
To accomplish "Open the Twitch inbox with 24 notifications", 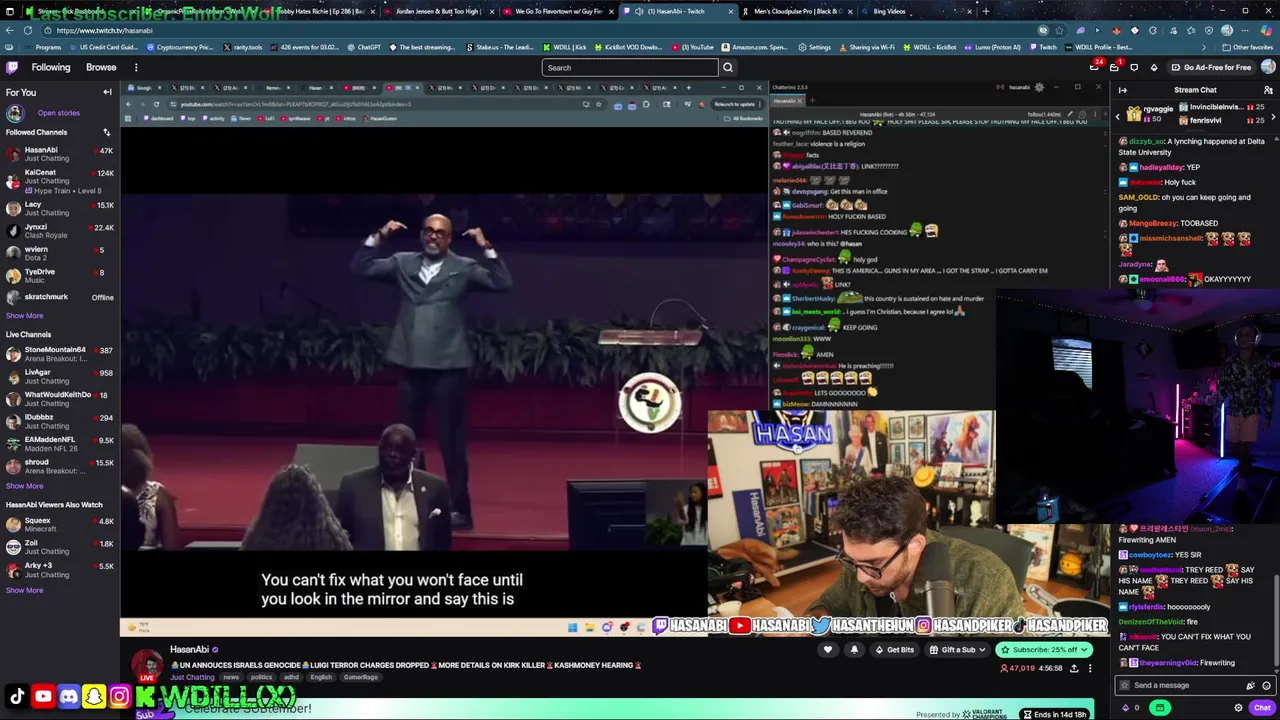I will (x=1095, y=67).
